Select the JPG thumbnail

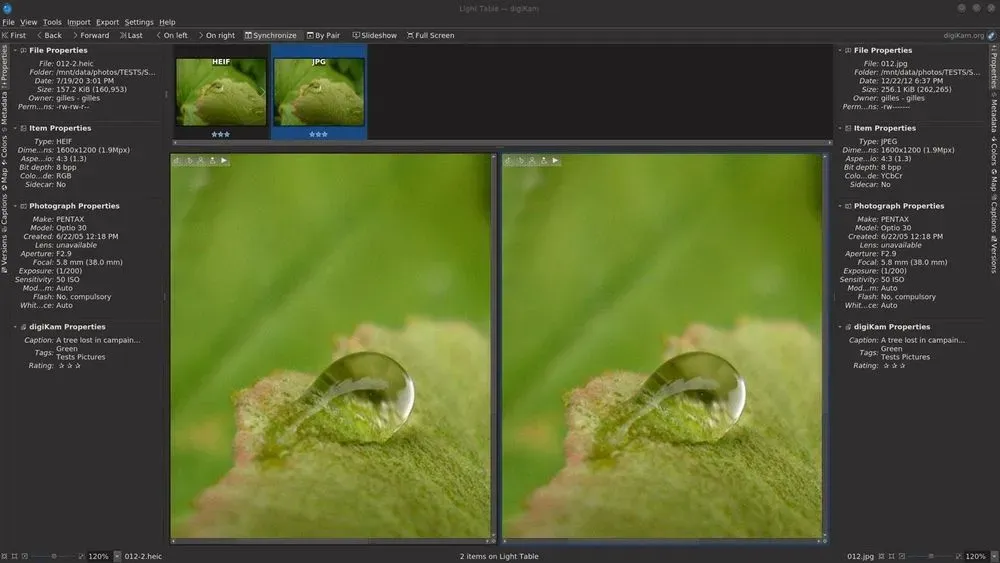pos(319,92)
